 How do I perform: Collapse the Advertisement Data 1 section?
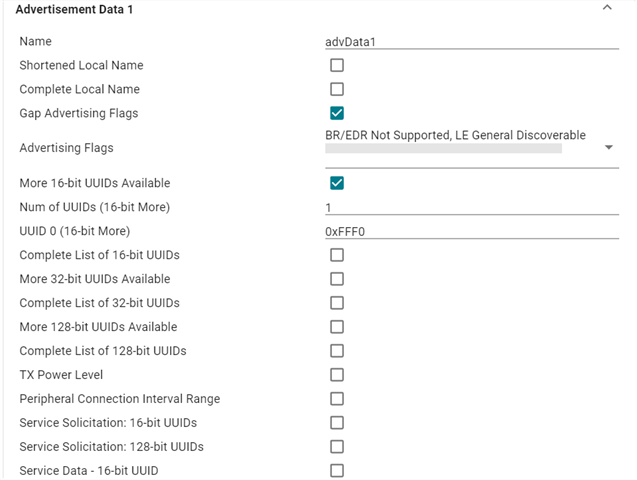tap(607, 7)
